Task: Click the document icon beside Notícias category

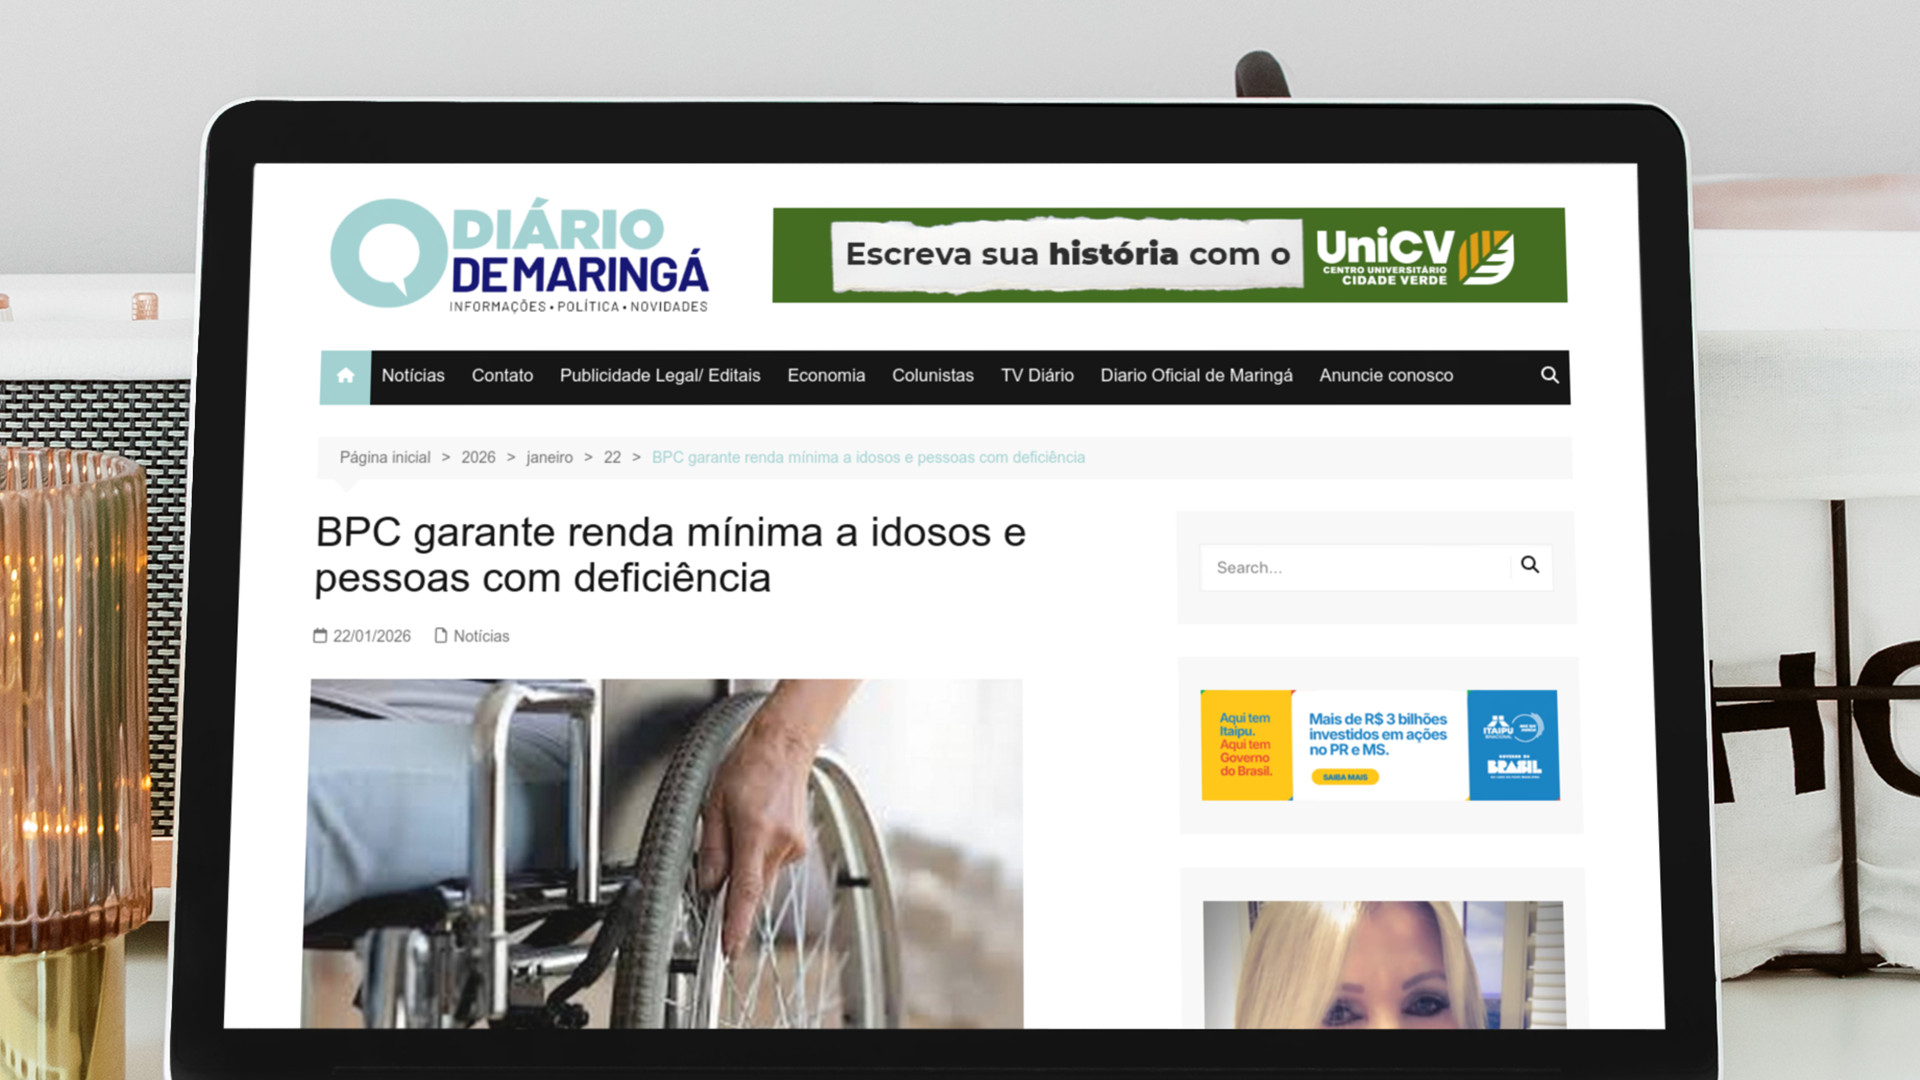Action: point(440,636)
